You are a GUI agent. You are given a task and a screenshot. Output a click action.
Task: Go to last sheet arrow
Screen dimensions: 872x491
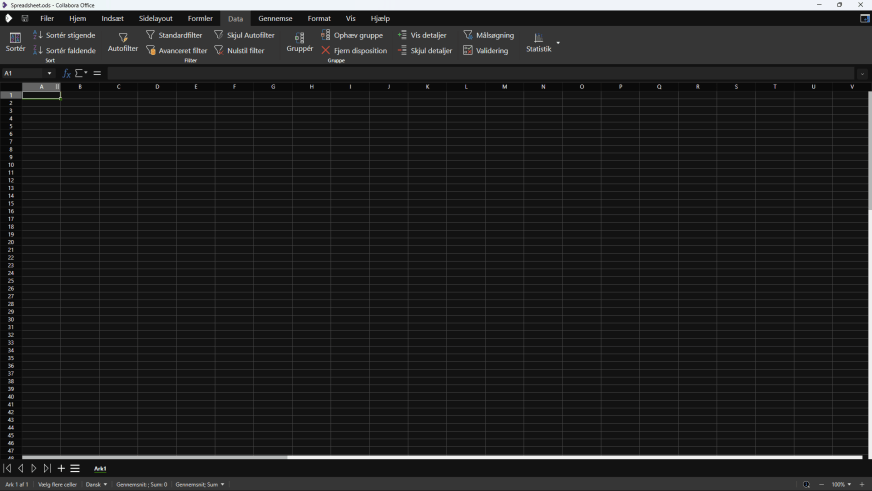tap(47, 468)
